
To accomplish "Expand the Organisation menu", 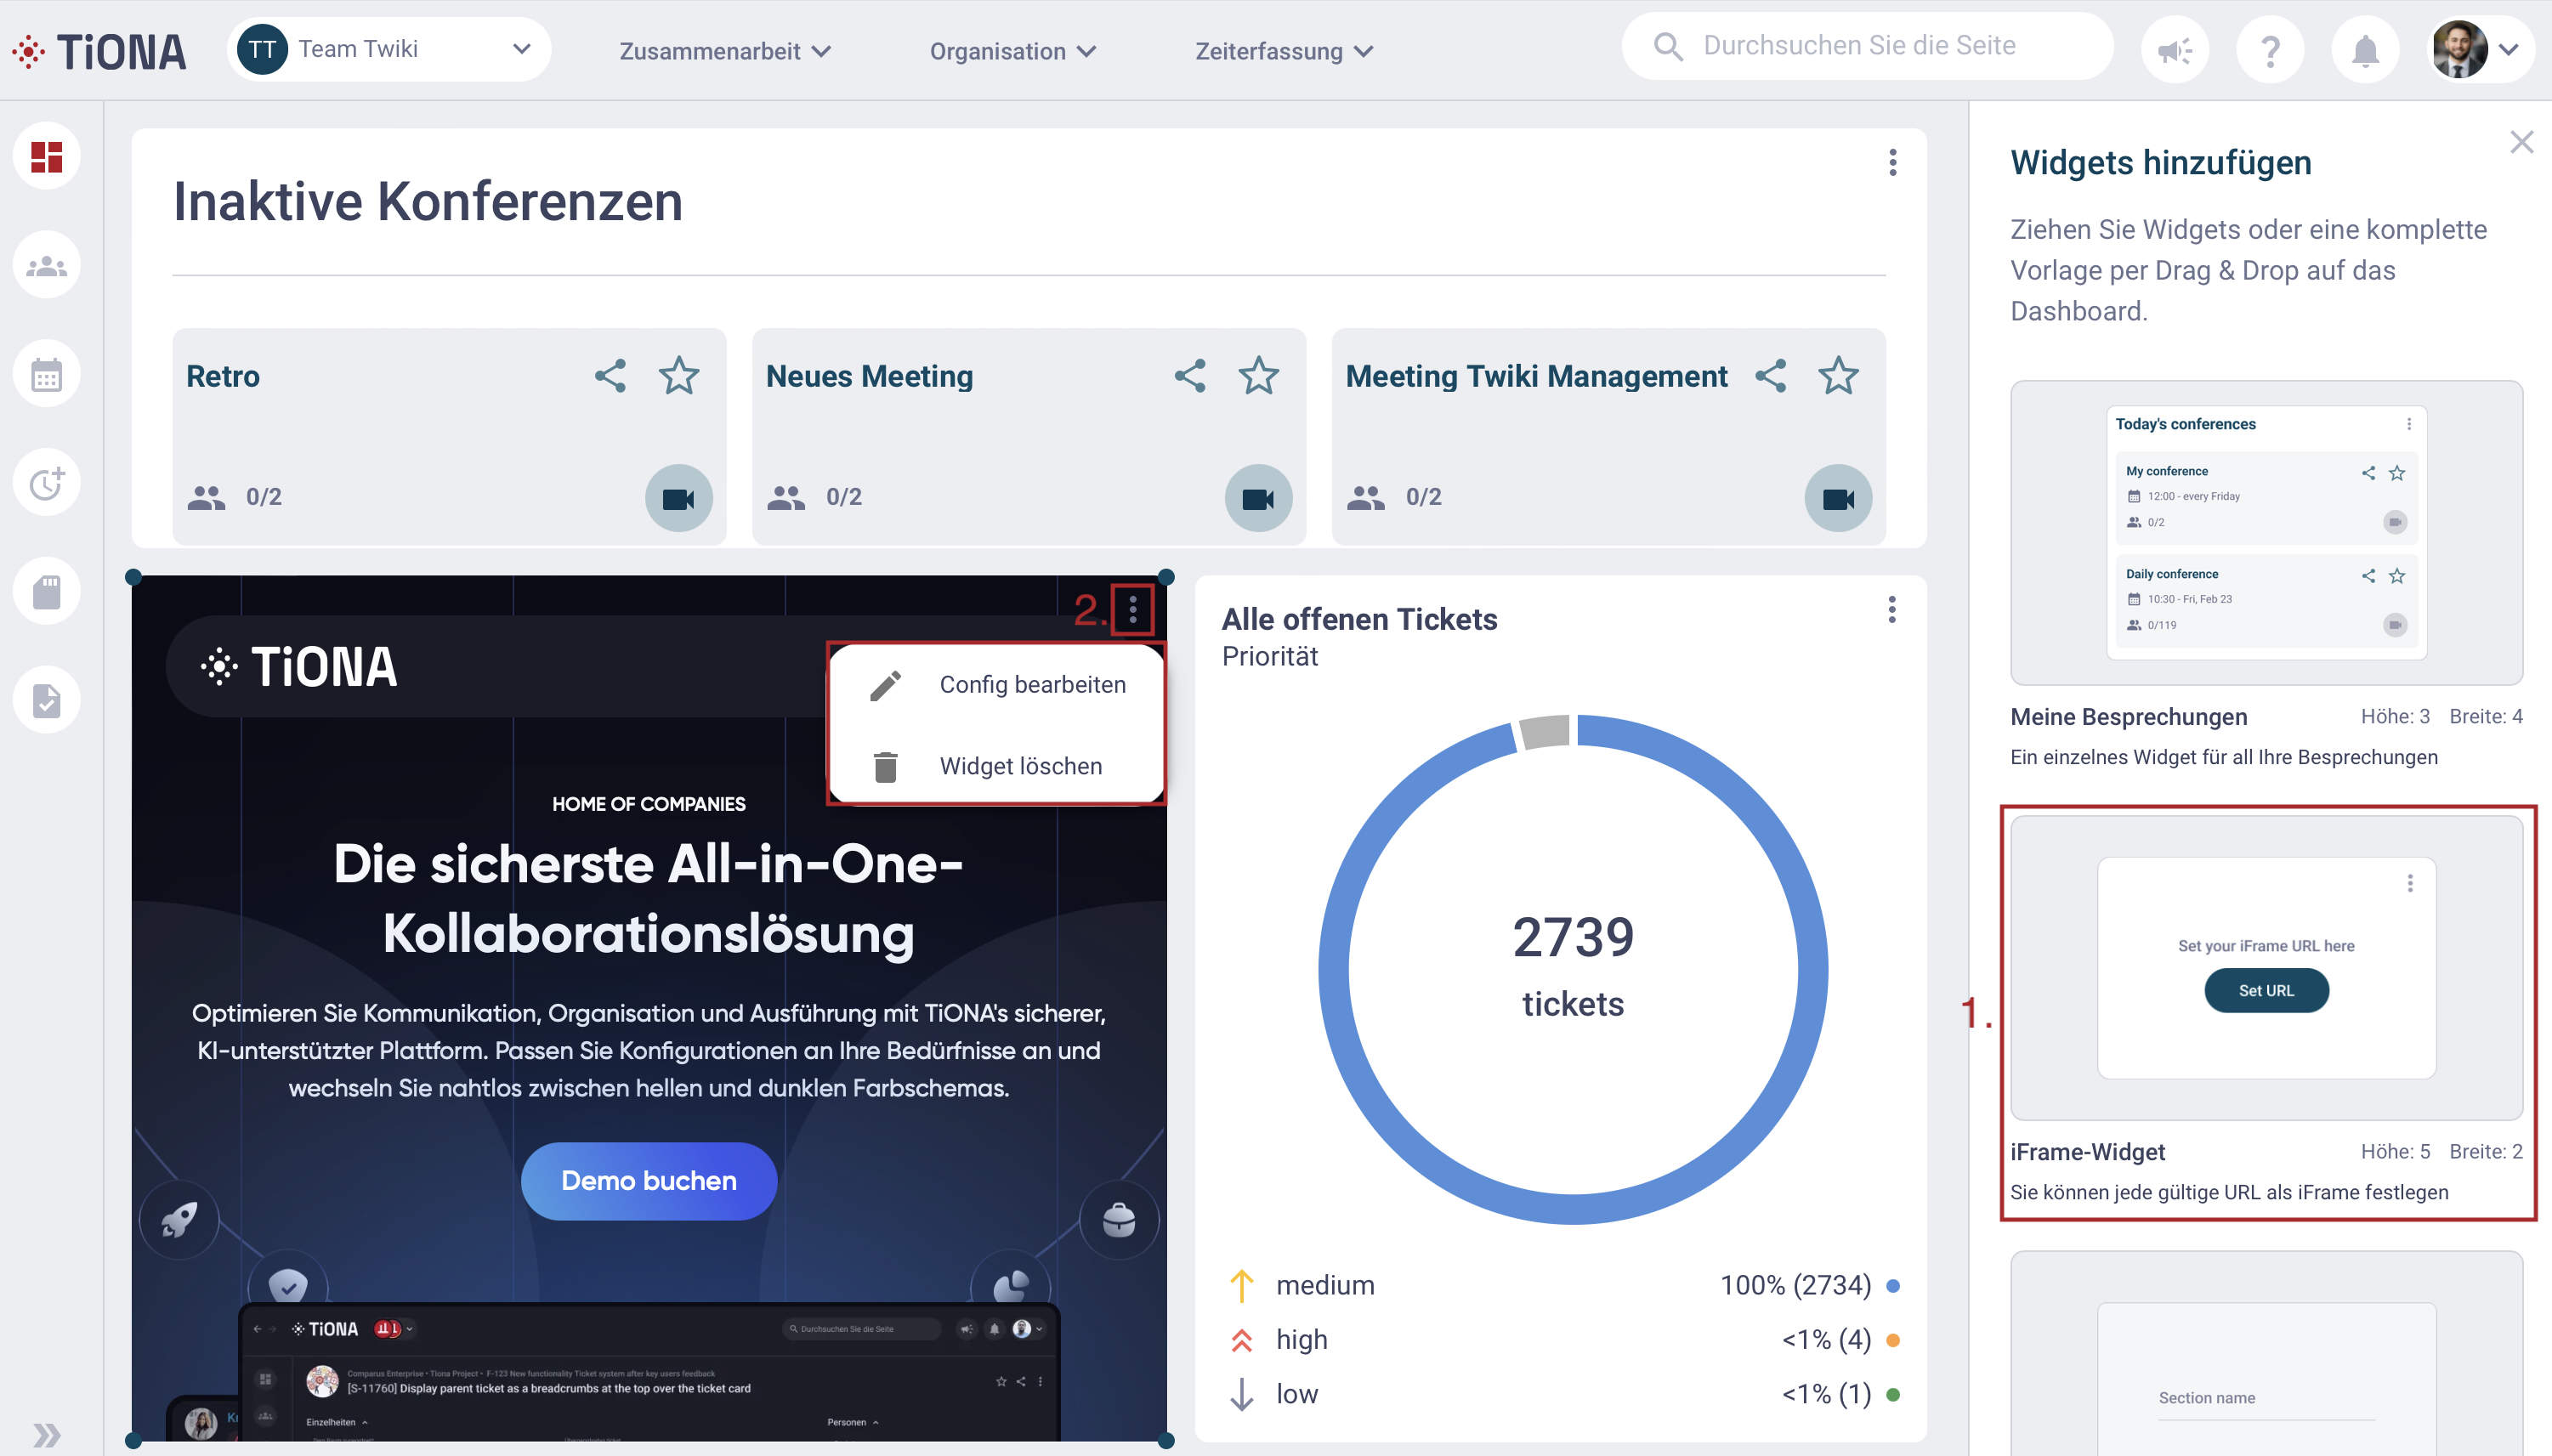I will [1013, 51].
